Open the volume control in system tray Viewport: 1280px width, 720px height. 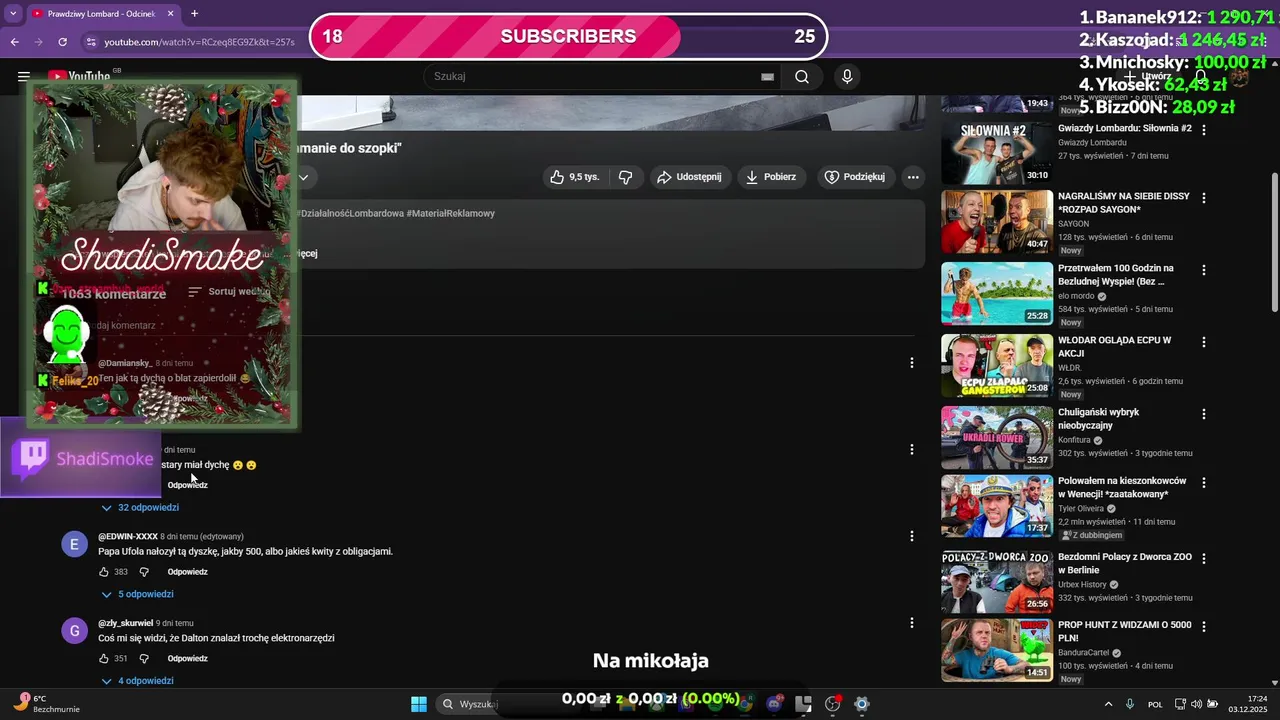[x=1197, y=704]
